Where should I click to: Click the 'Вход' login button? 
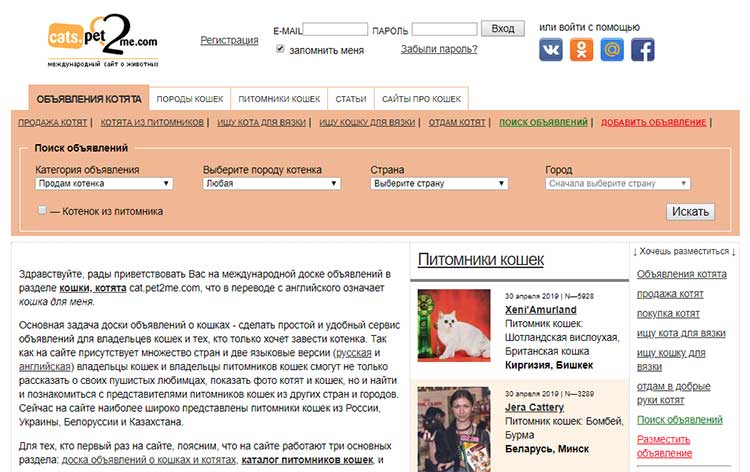click(x=503, y=29)
